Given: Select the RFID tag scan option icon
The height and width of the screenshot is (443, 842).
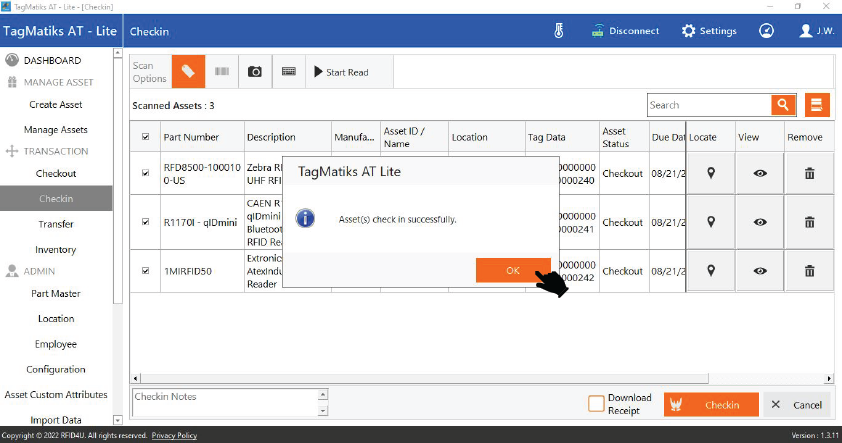Looking at the screenshot, I should click(x=188, y=72).
